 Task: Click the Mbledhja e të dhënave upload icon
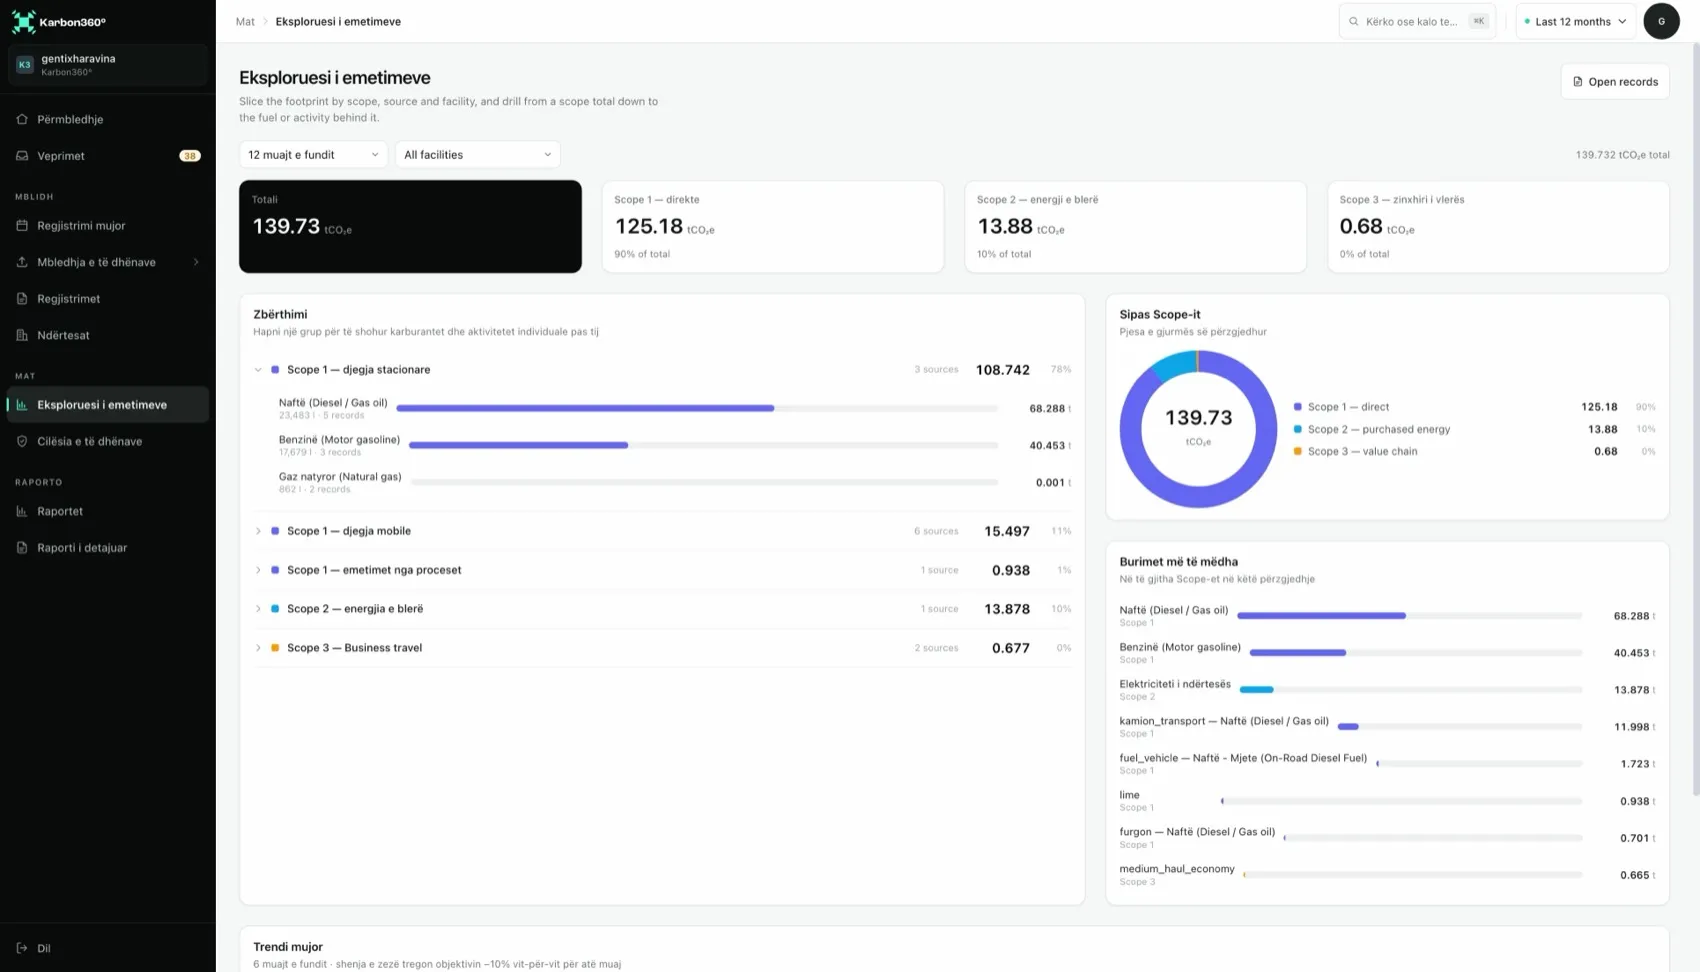[22, 262]
